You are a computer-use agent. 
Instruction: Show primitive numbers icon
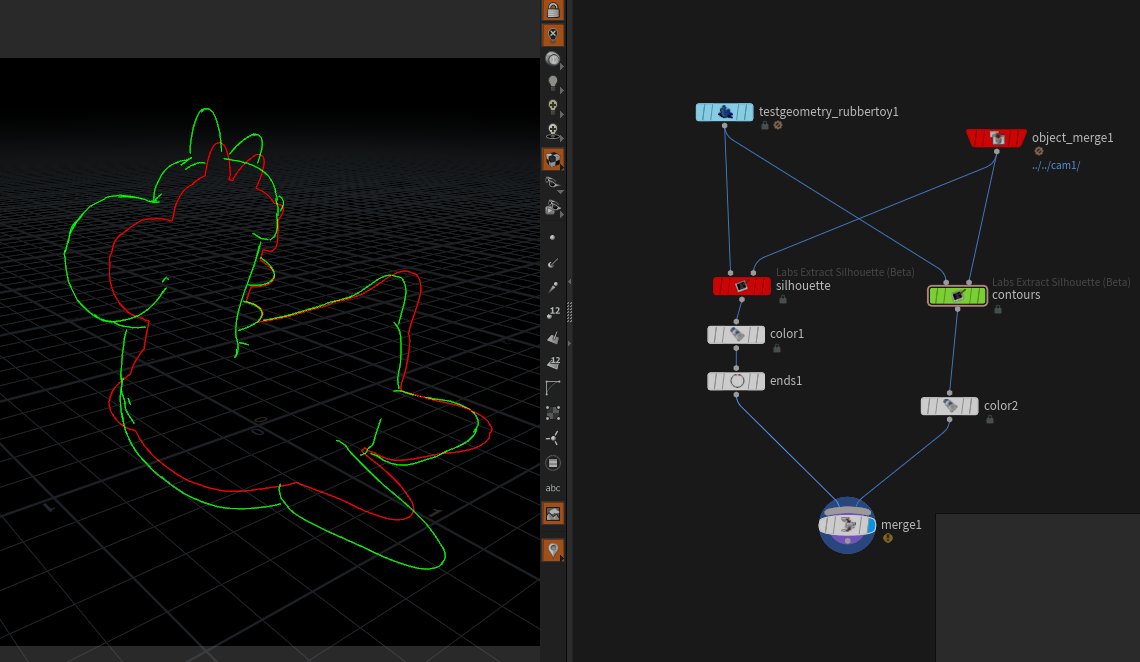pyautogui.click(x=553, y=362)
